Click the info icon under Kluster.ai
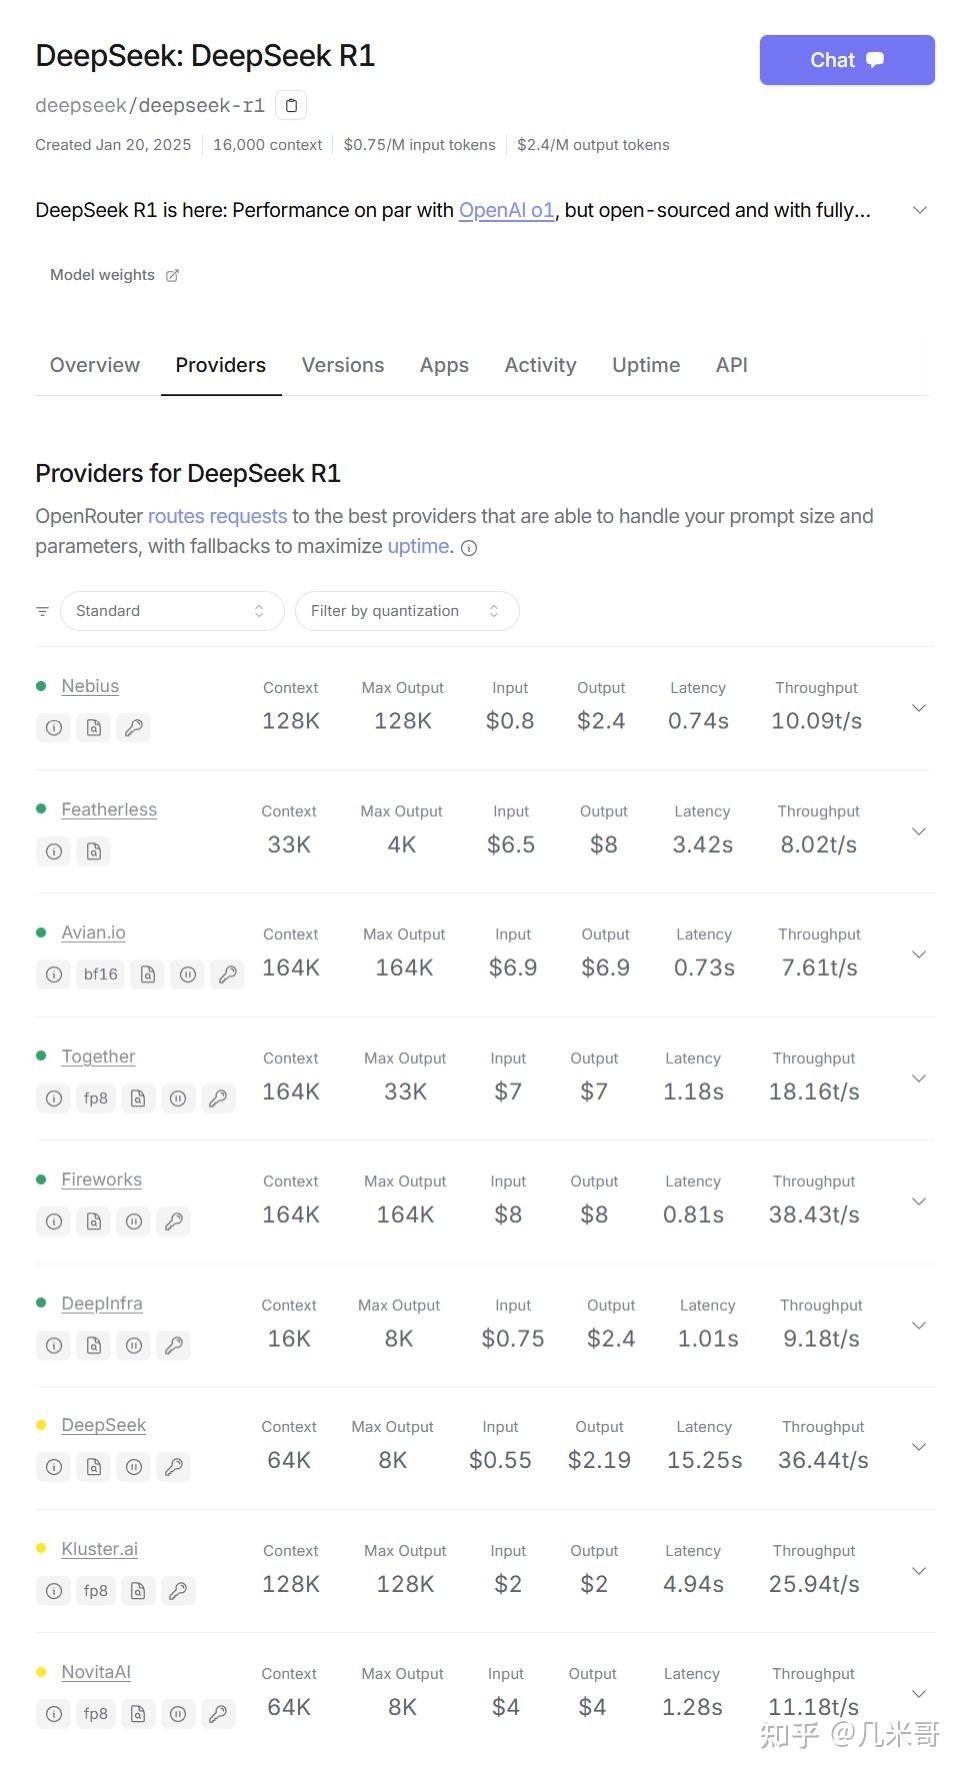The image size is (965, 1773). pos(53,1590)
